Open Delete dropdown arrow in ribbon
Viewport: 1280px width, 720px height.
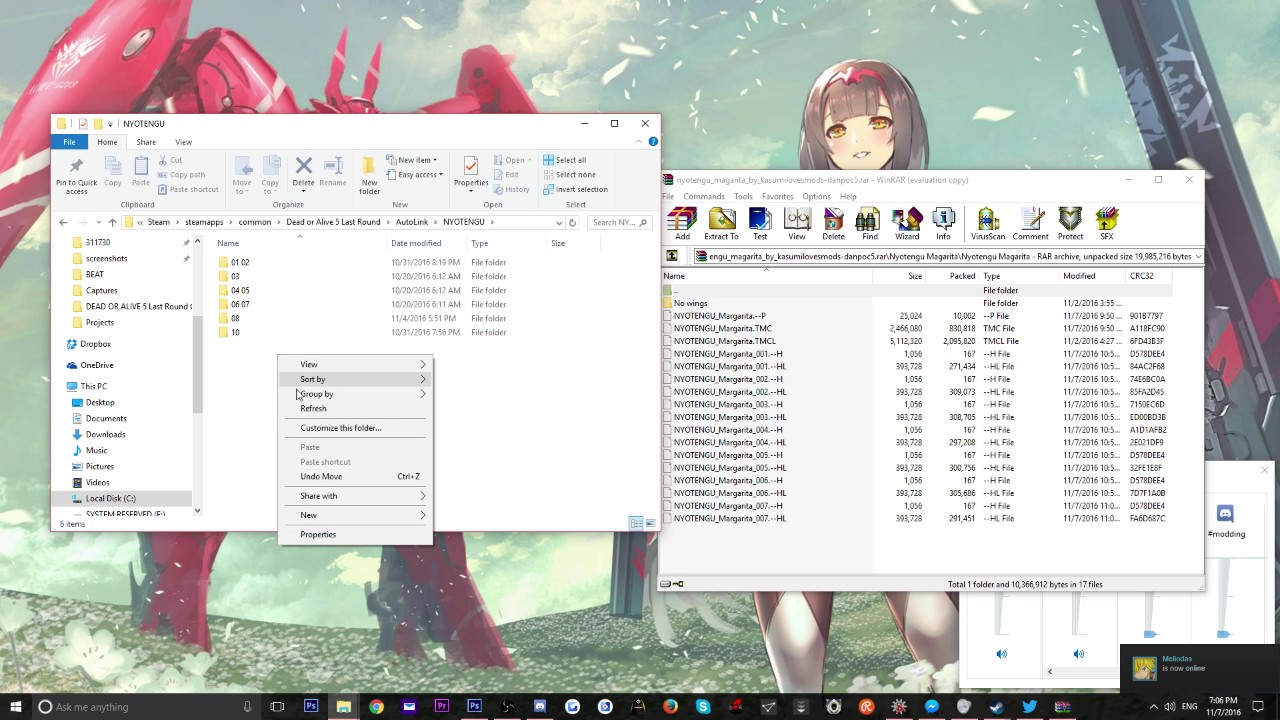[303, 191]
